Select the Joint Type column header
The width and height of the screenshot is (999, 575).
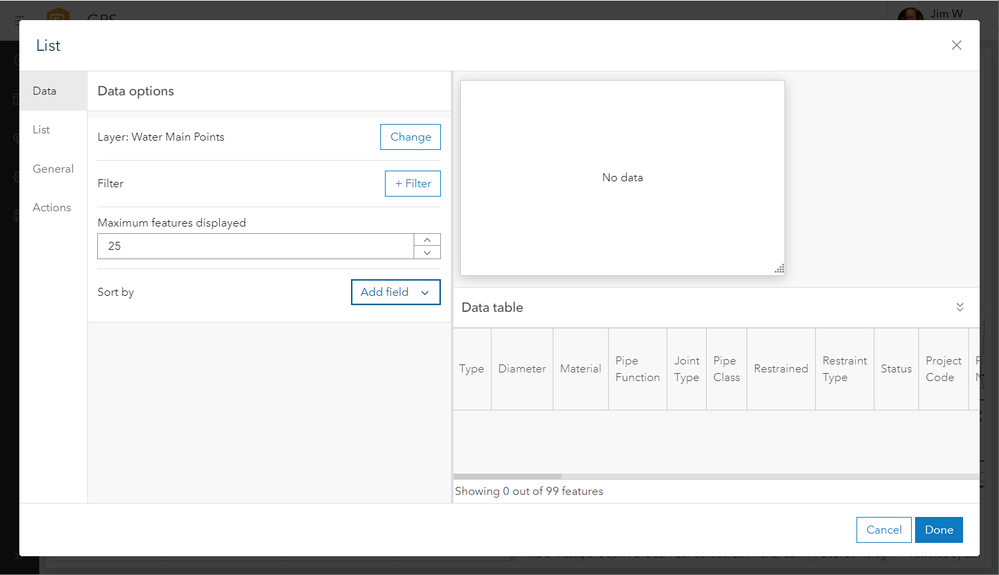click(686, 369)
